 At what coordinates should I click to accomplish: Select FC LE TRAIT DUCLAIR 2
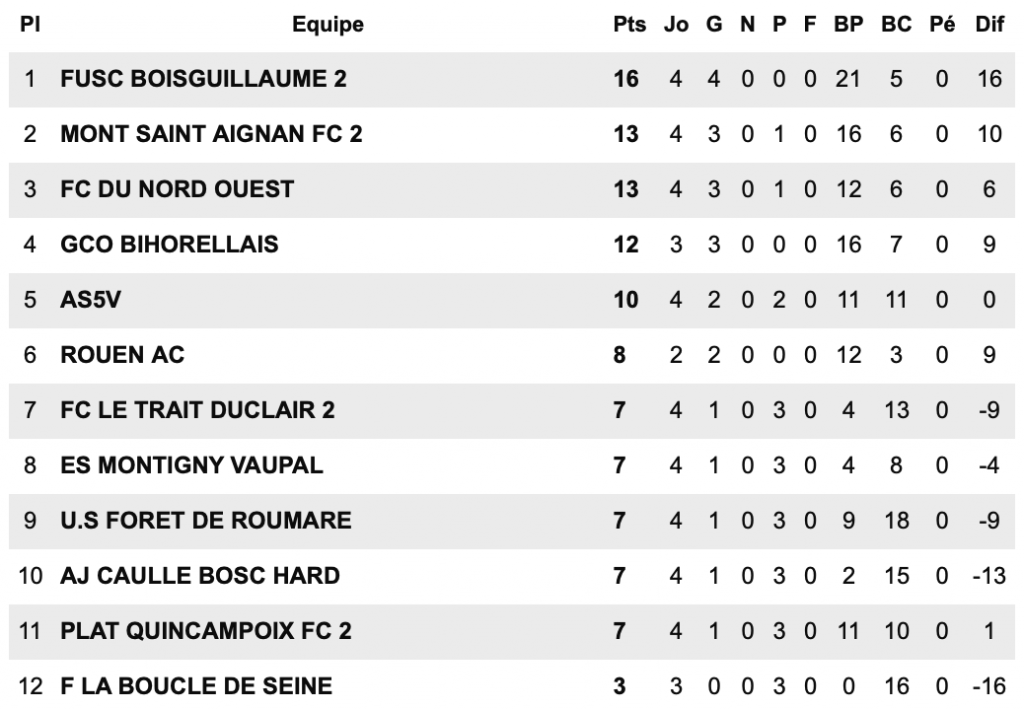tap(198, 411)
